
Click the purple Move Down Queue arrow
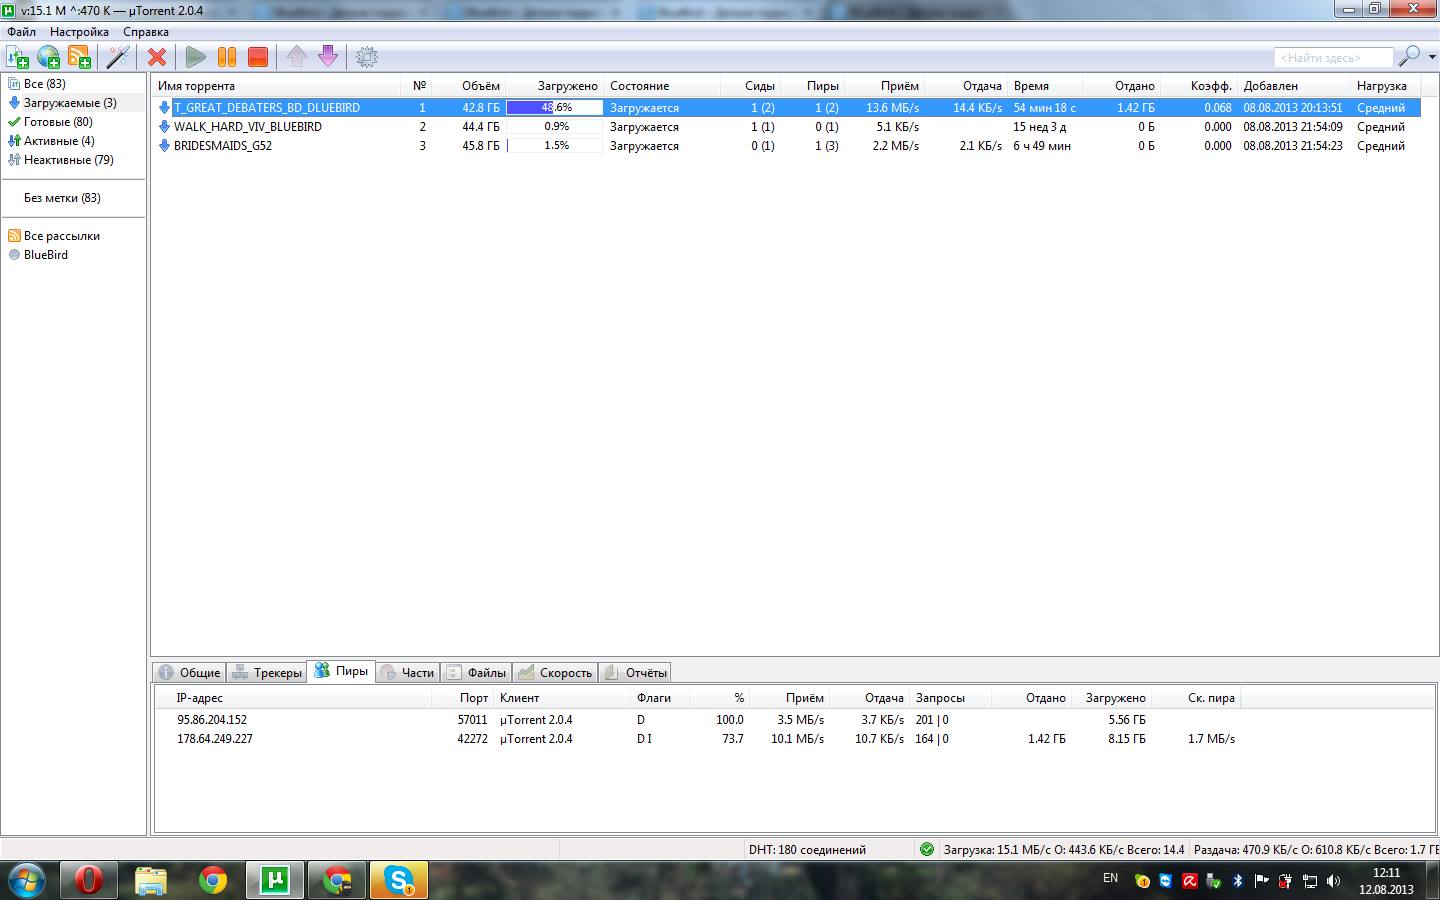[x=328, y=57]
